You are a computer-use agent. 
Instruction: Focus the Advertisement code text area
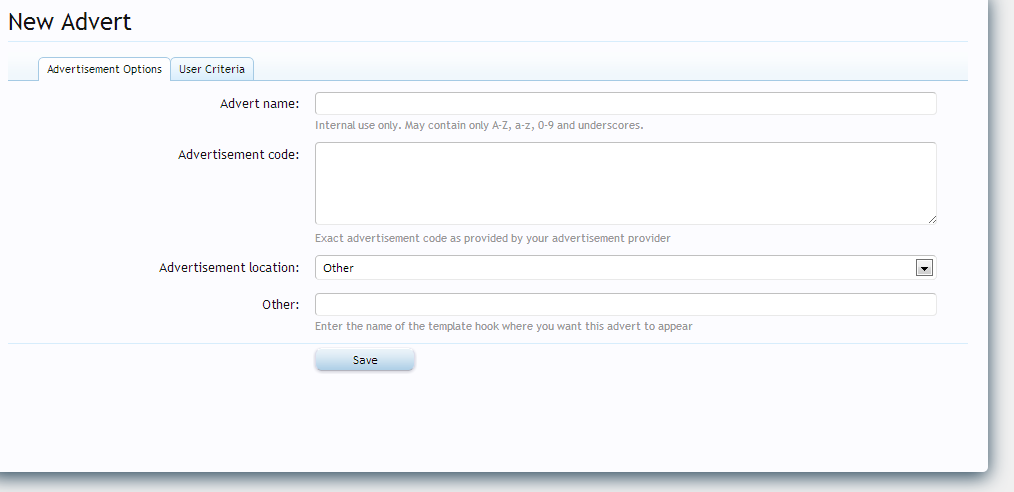pos(625,183)
